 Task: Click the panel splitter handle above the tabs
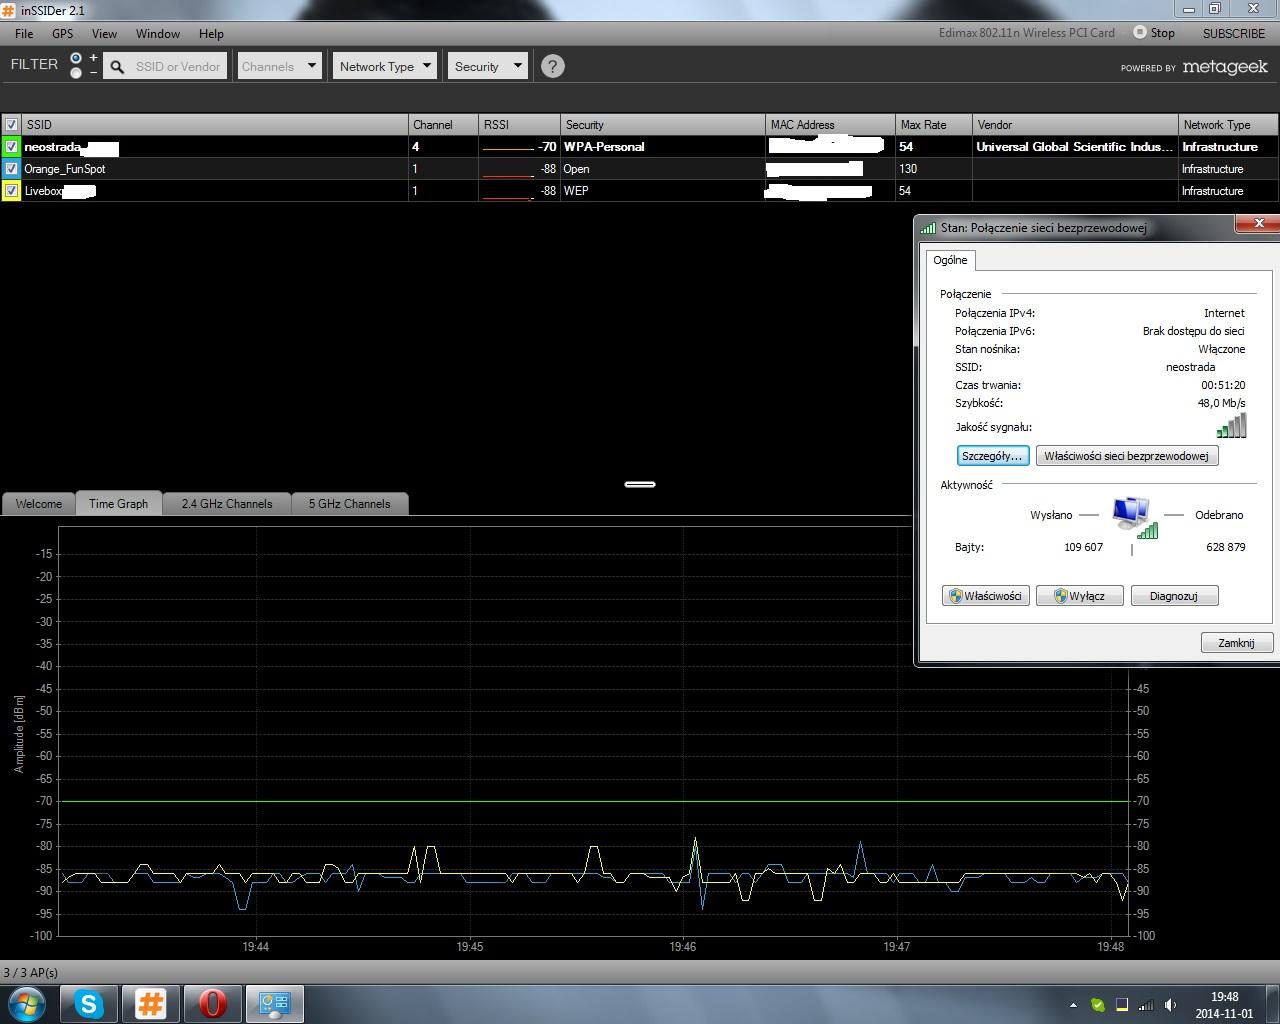[x=640, y=484]
